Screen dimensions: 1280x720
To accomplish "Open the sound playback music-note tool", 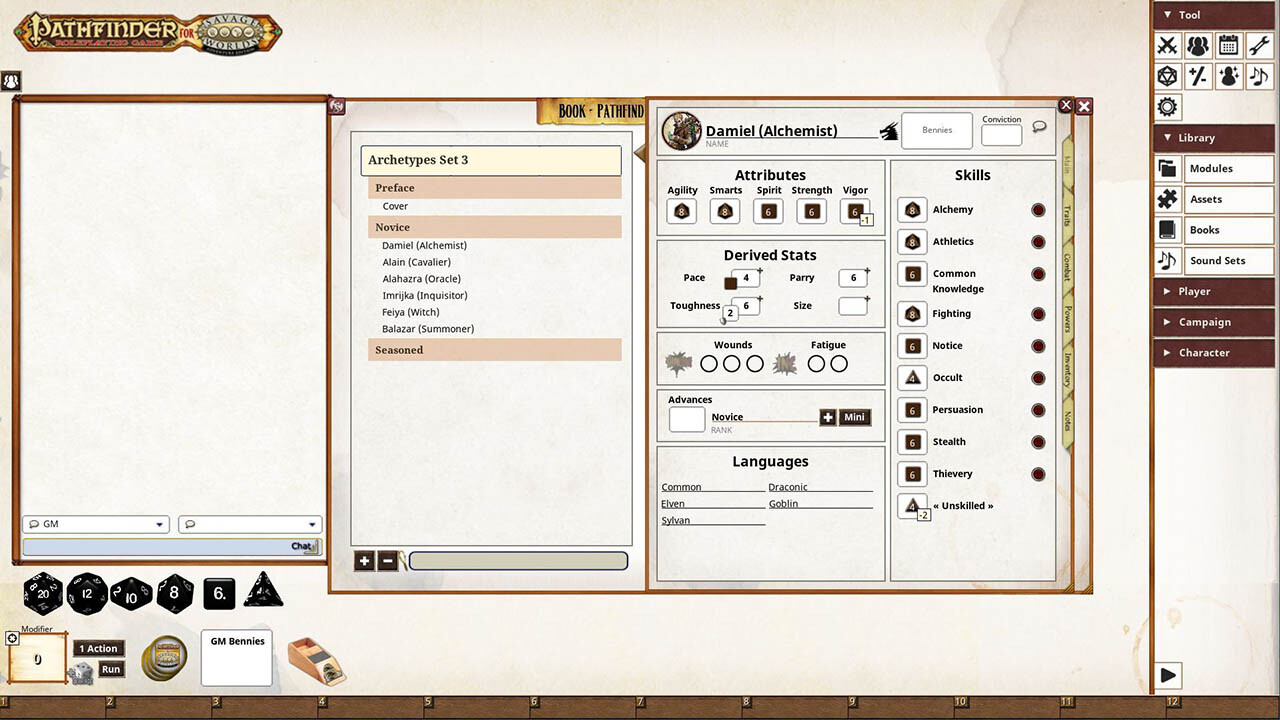I will [x=1256, y=75].
